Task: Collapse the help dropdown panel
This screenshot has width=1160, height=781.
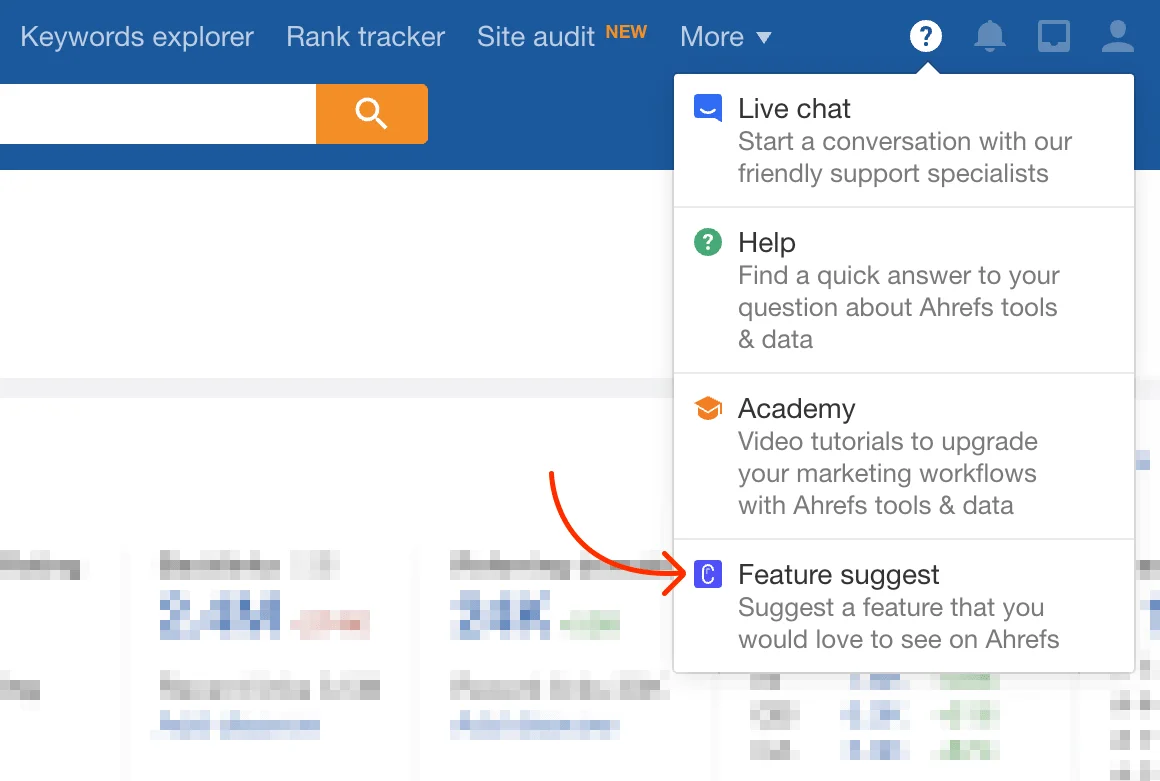Action: (x=925, y=35)
